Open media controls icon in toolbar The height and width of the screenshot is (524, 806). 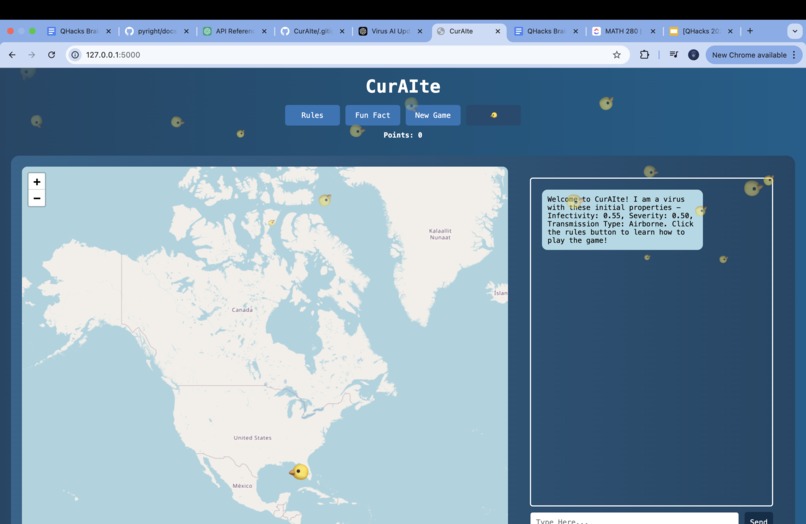[x=673, y=55]
